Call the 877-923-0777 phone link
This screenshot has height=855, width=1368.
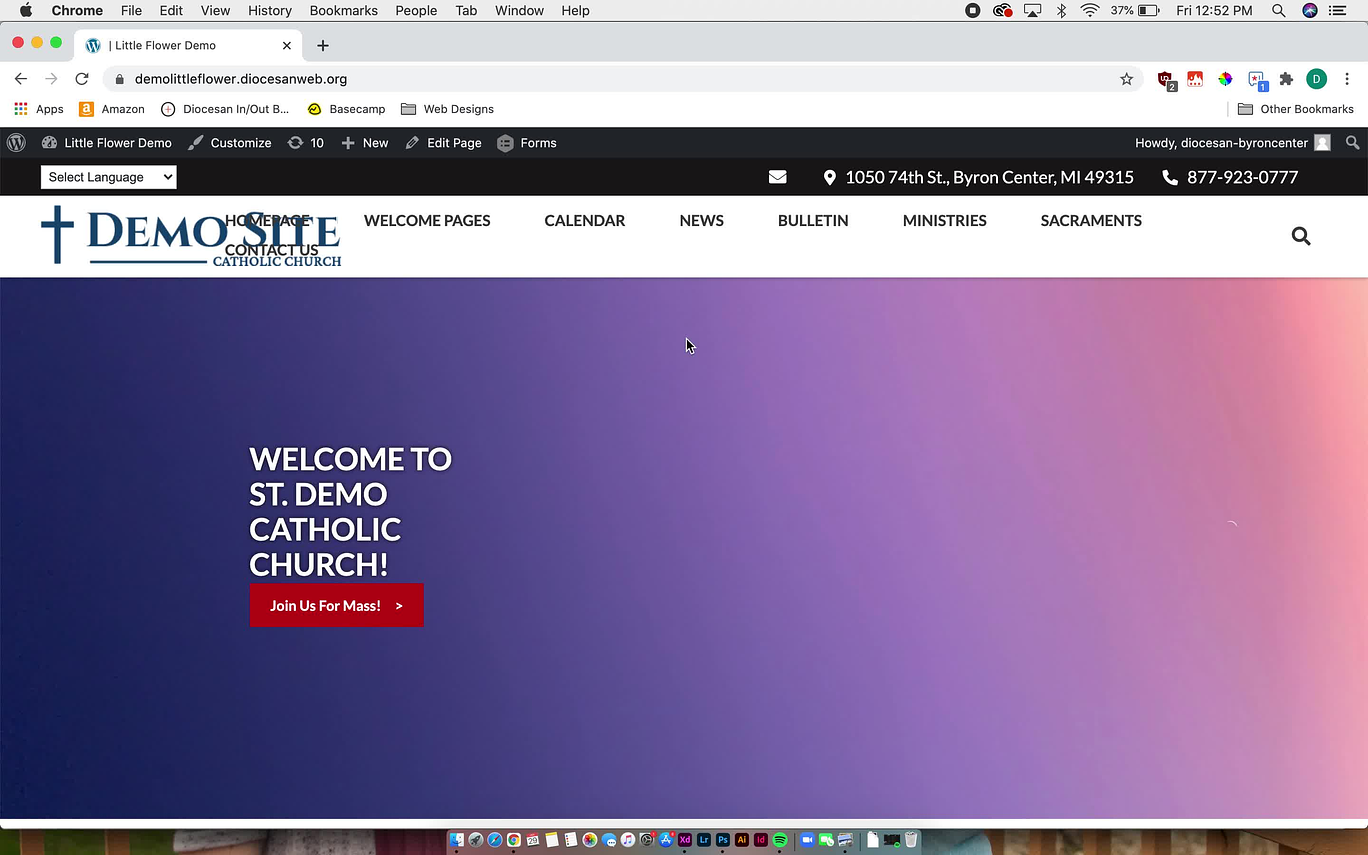point(1241,177)
